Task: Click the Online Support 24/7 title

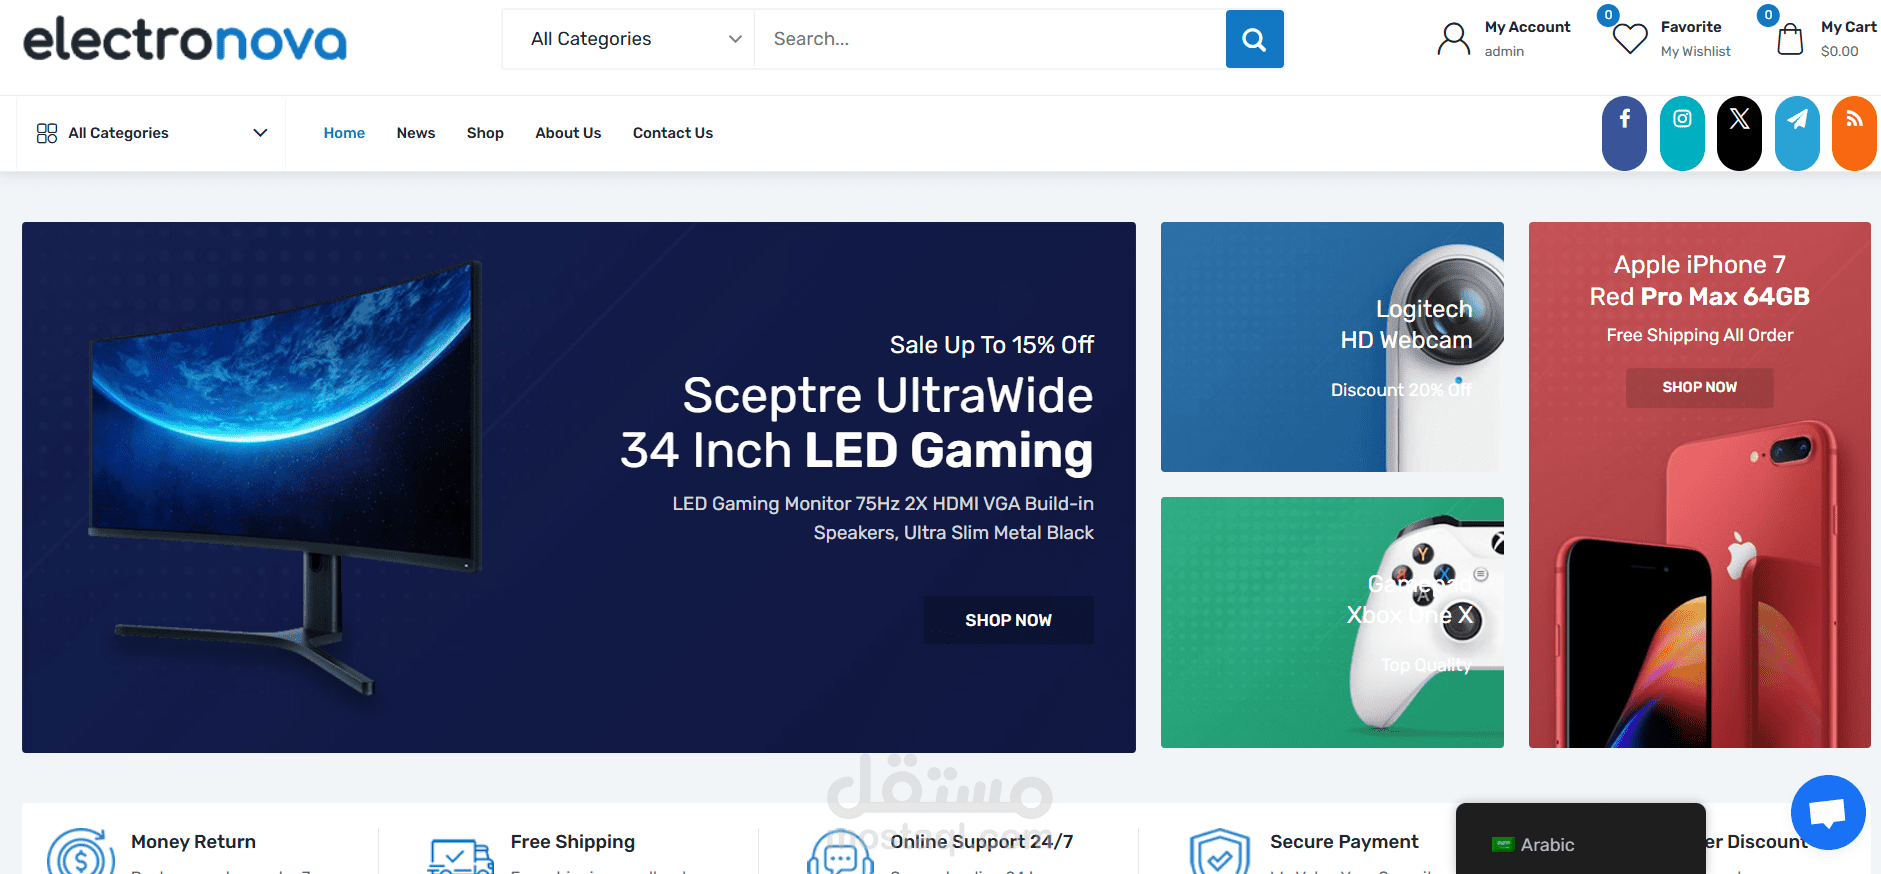Action: [x=982, y=841]
